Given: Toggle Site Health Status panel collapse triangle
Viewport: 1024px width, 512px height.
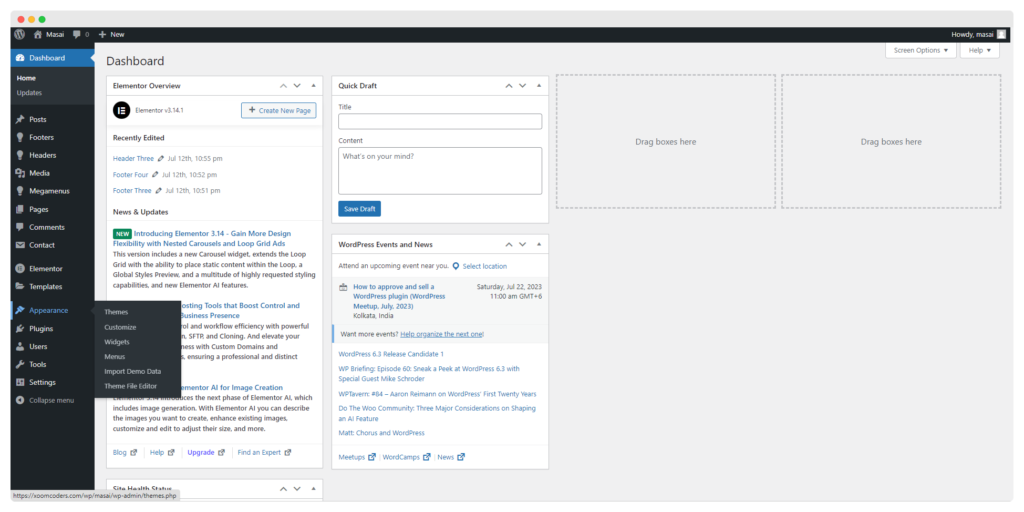Looking at the screenshot, I should pyautogui.click(x=313, y=488).
